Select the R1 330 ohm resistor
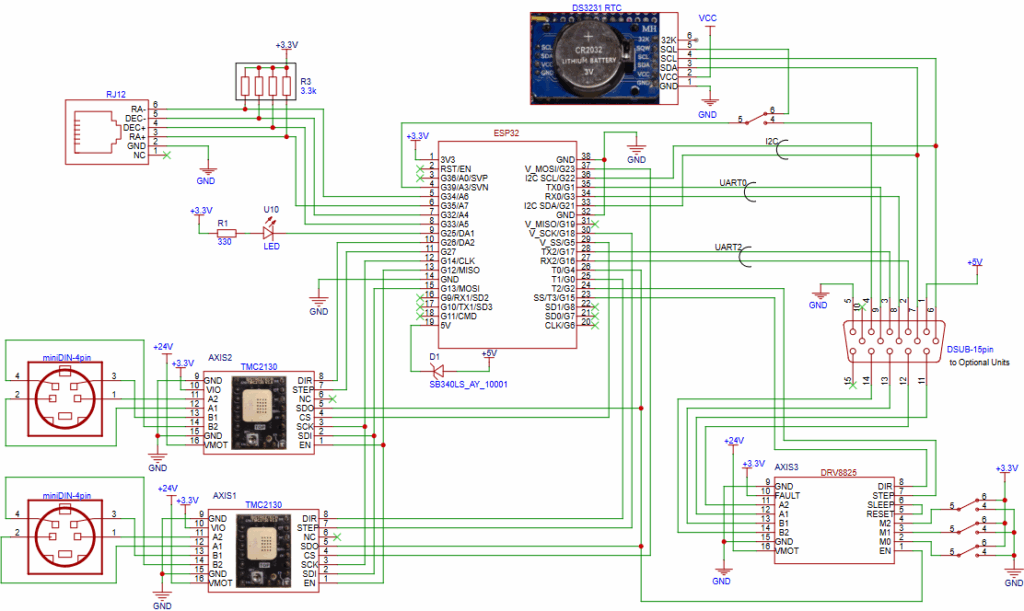 coord(226,233)
